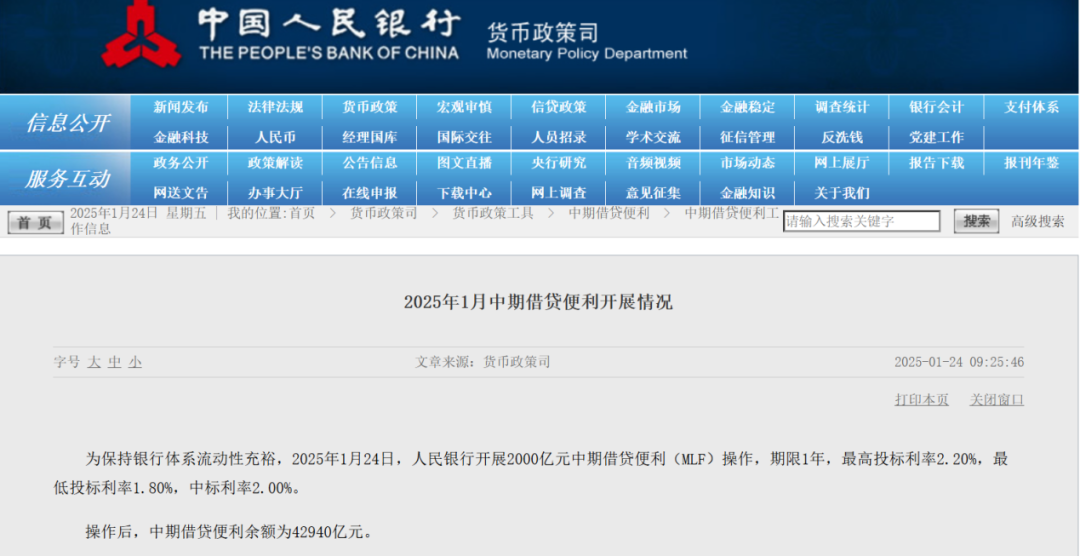Navigate to 反洗钱 page

(x=841, y=137)
